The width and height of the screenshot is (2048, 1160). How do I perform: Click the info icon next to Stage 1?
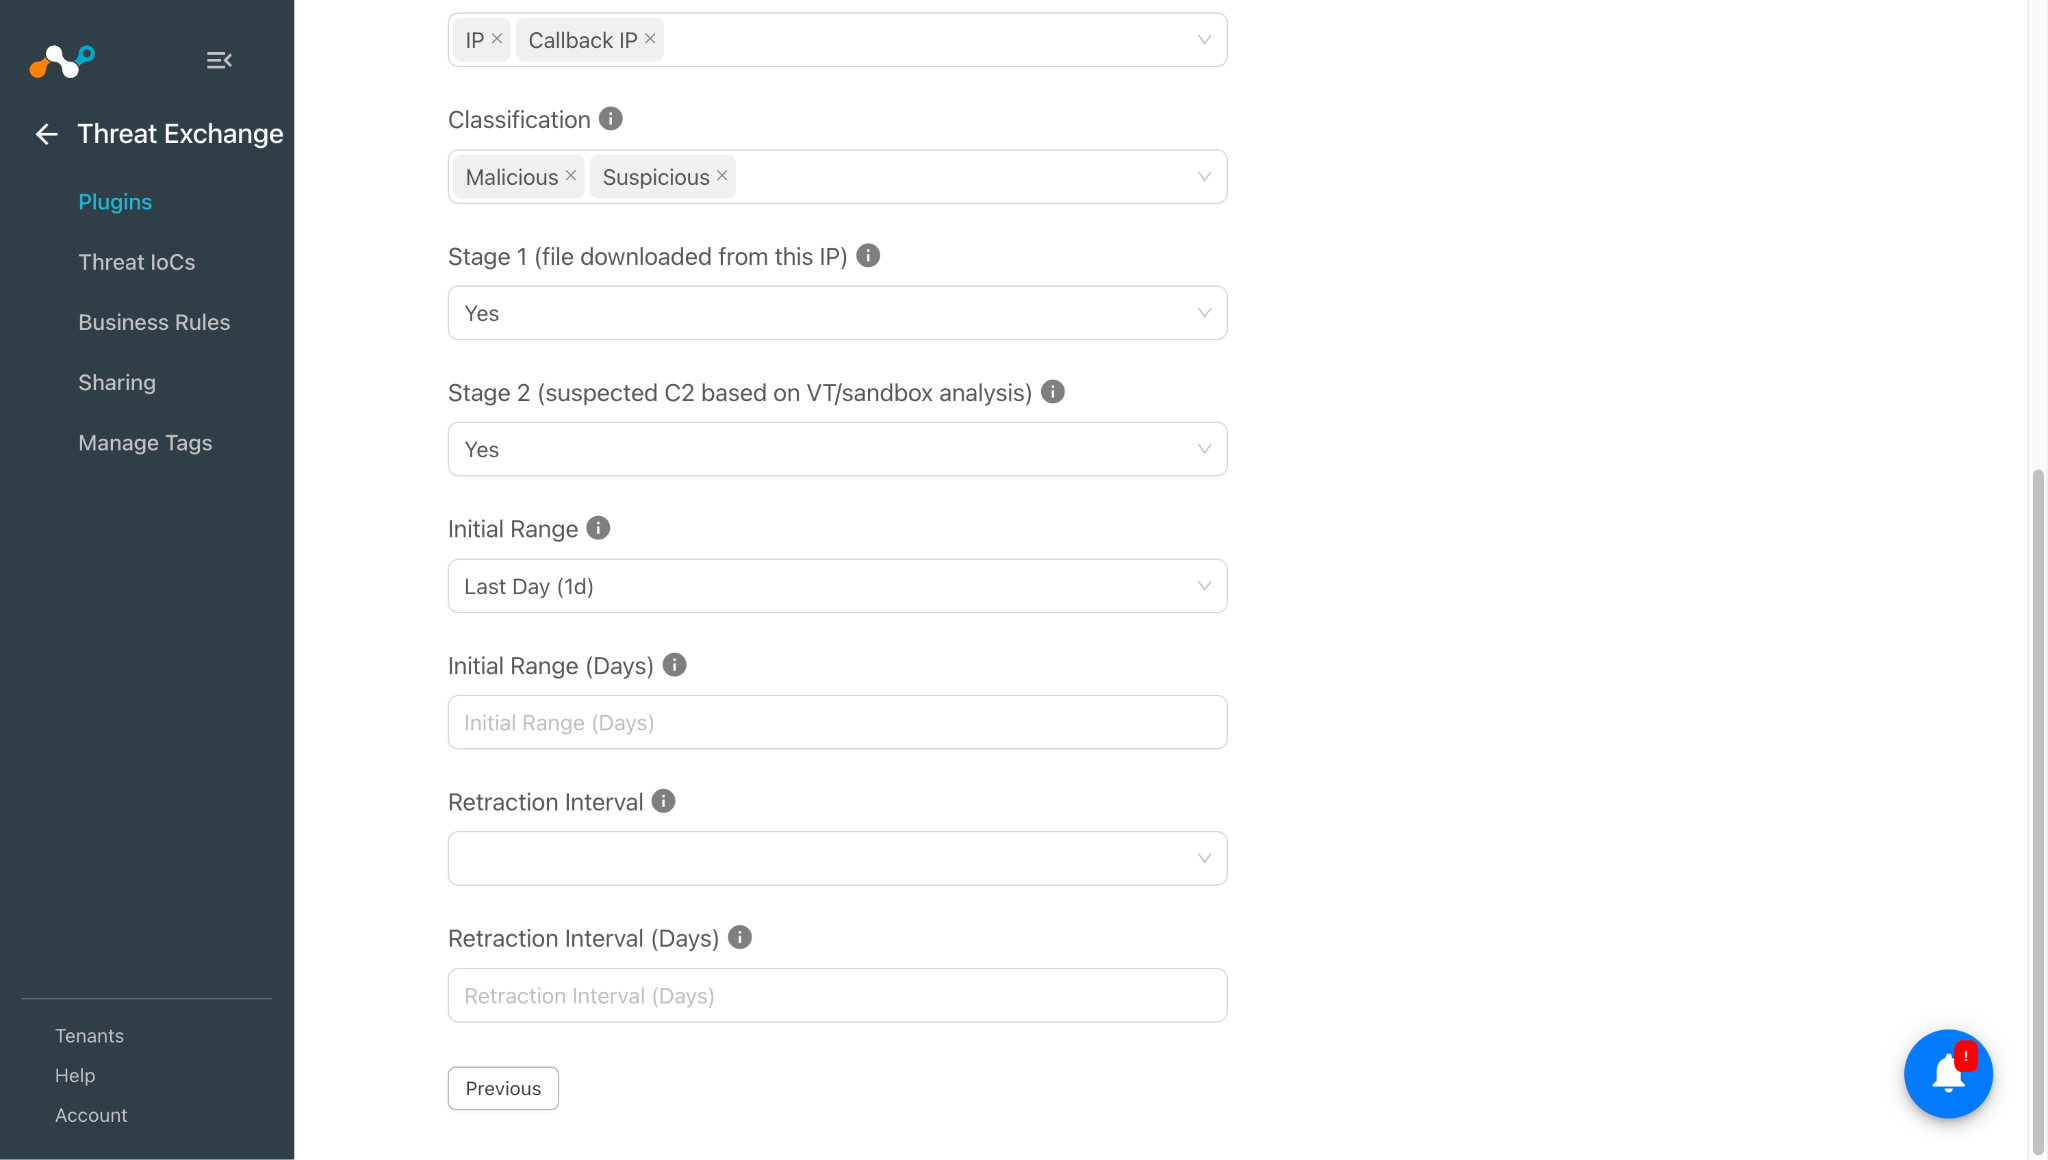tap(868, 256)
